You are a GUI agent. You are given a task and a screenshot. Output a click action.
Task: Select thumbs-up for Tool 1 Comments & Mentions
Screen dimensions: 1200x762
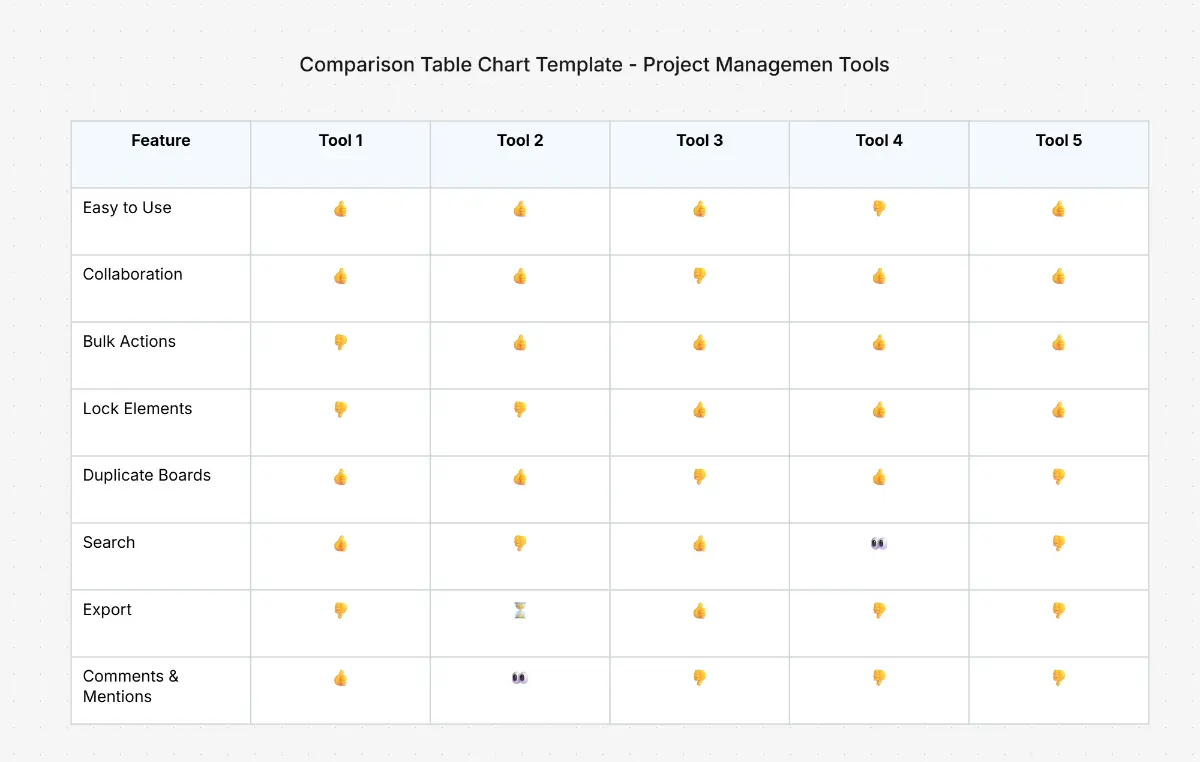click(x=341, y=678)
